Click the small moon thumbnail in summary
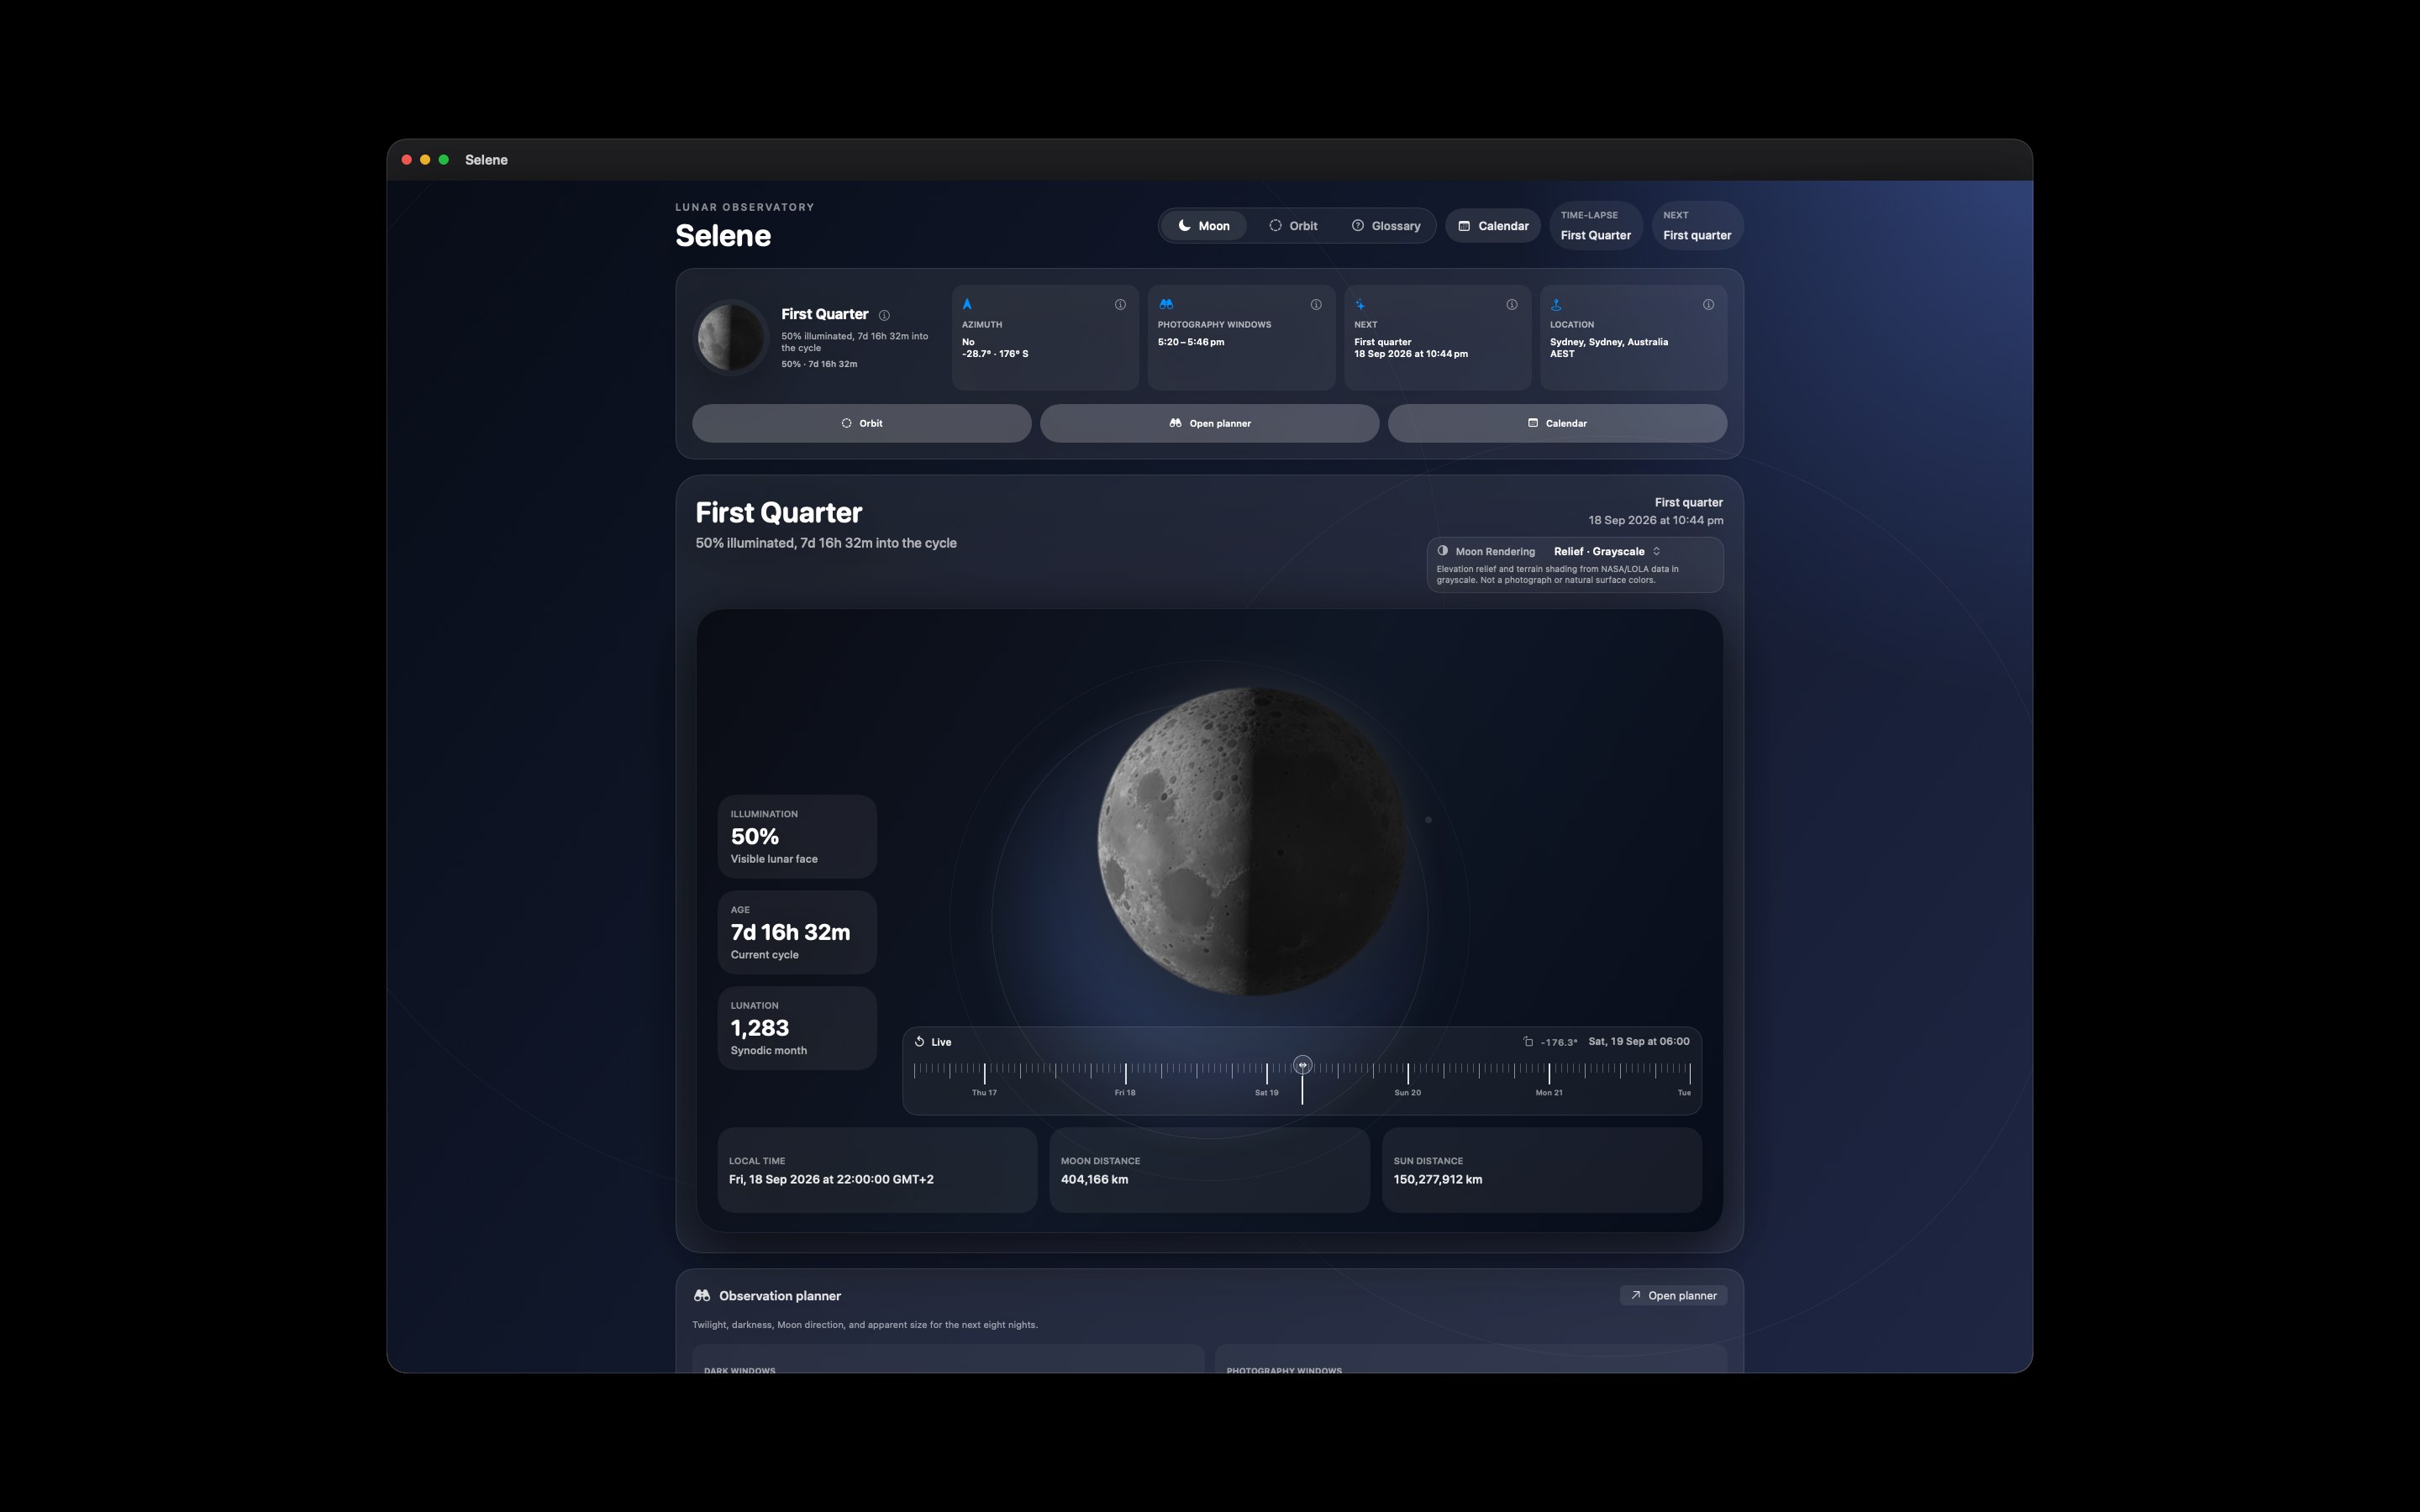The width and height of the screenshot is (2420, 1512). tap(732, 338)
